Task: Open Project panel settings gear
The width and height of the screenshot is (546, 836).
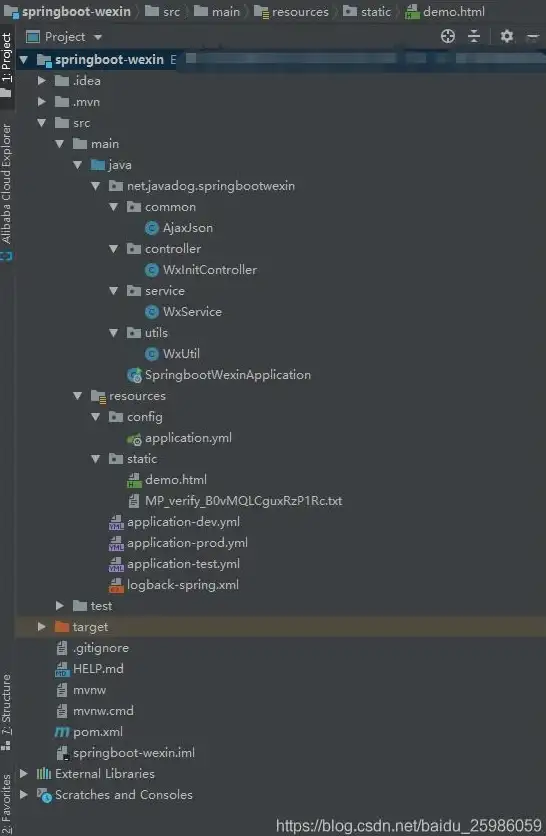Action: coord(507,36)
